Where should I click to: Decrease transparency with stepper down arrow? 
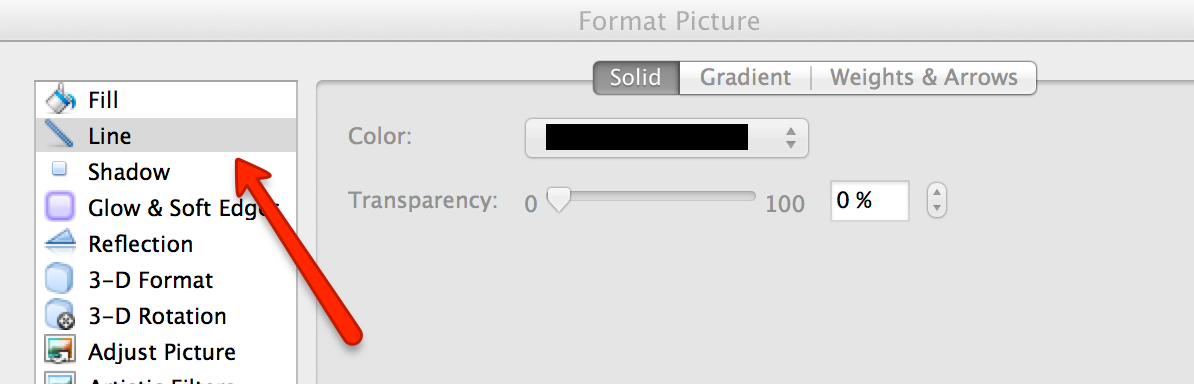[x=937, y=210]
